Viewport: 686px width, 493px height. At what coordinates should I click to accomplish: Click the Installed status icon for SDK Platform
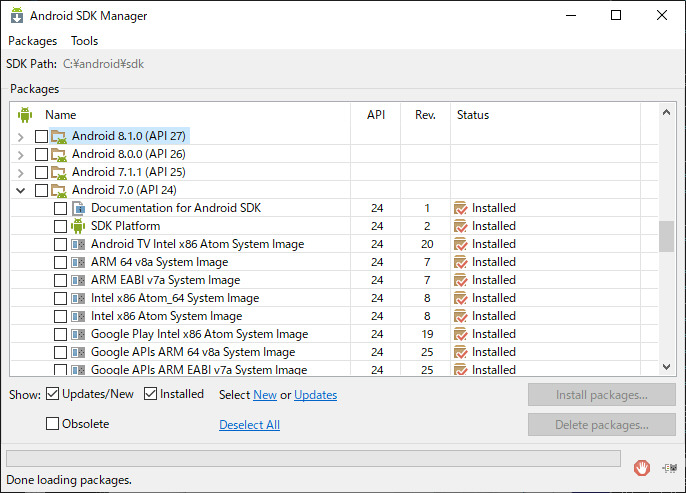click(460, 226)
